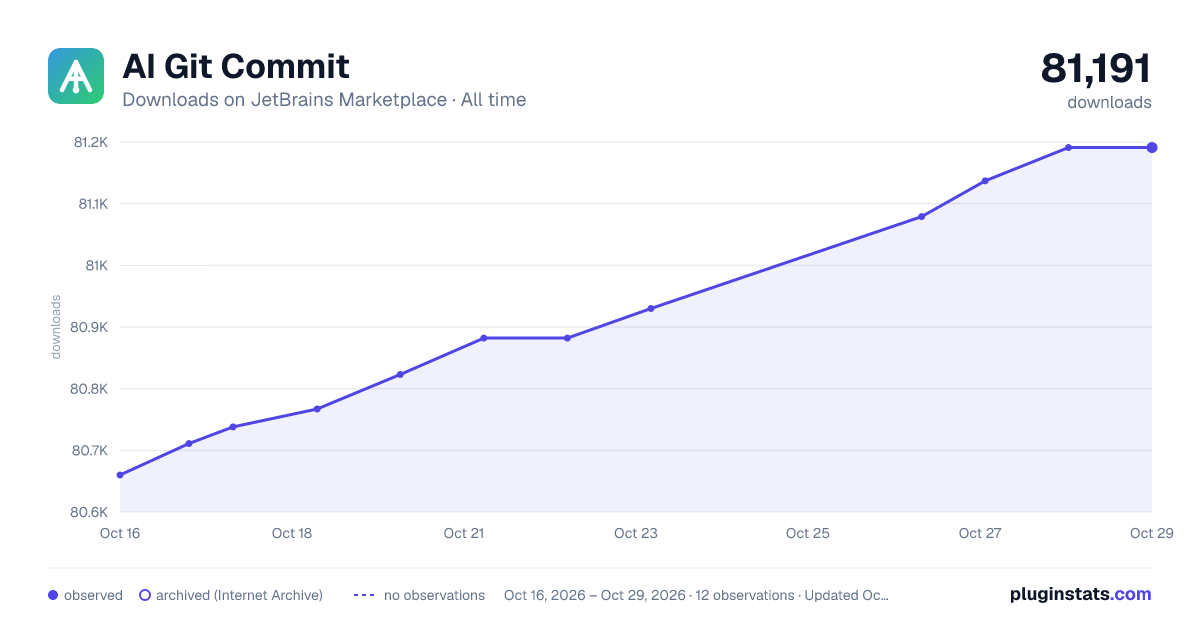Click the Oct 29 x-axis label
The height and width of the screenshot is (630, 1200).
1150,533
